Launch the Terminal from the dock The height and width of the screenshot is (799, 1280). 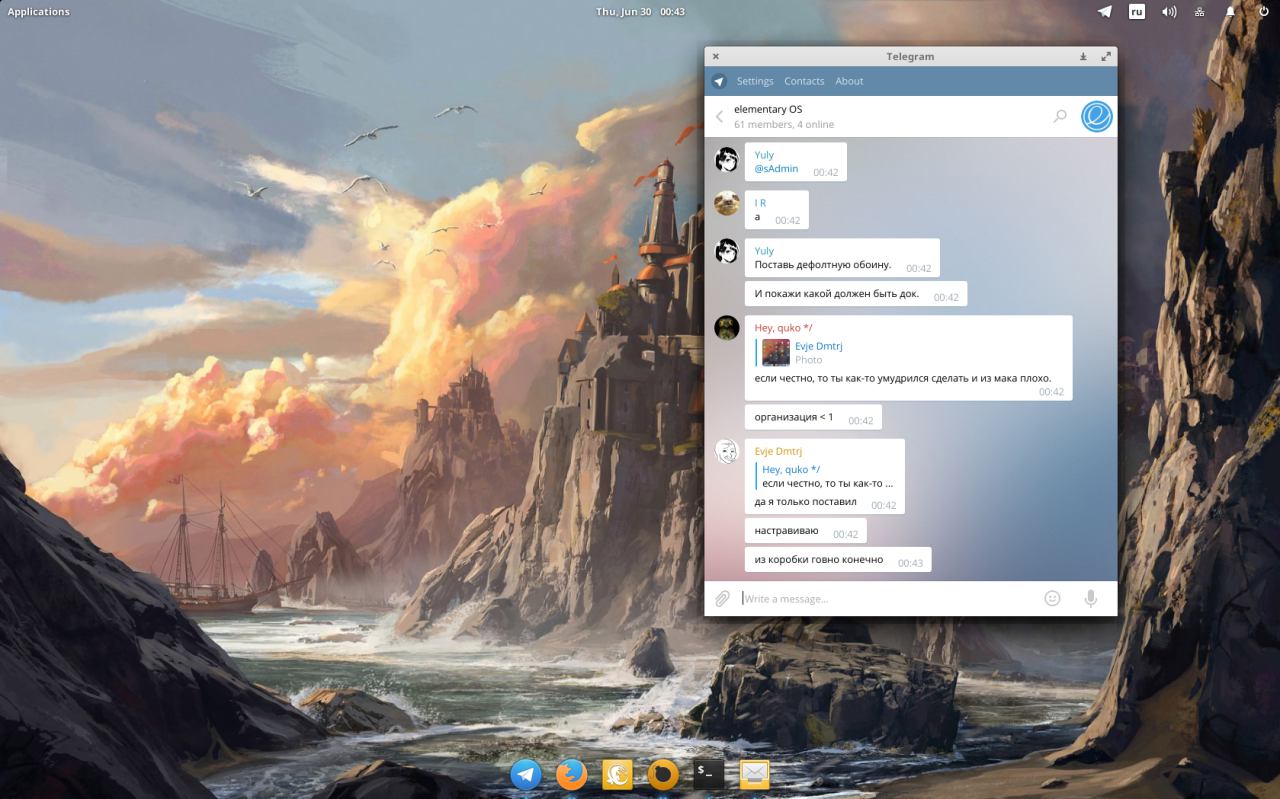(709, 774)
